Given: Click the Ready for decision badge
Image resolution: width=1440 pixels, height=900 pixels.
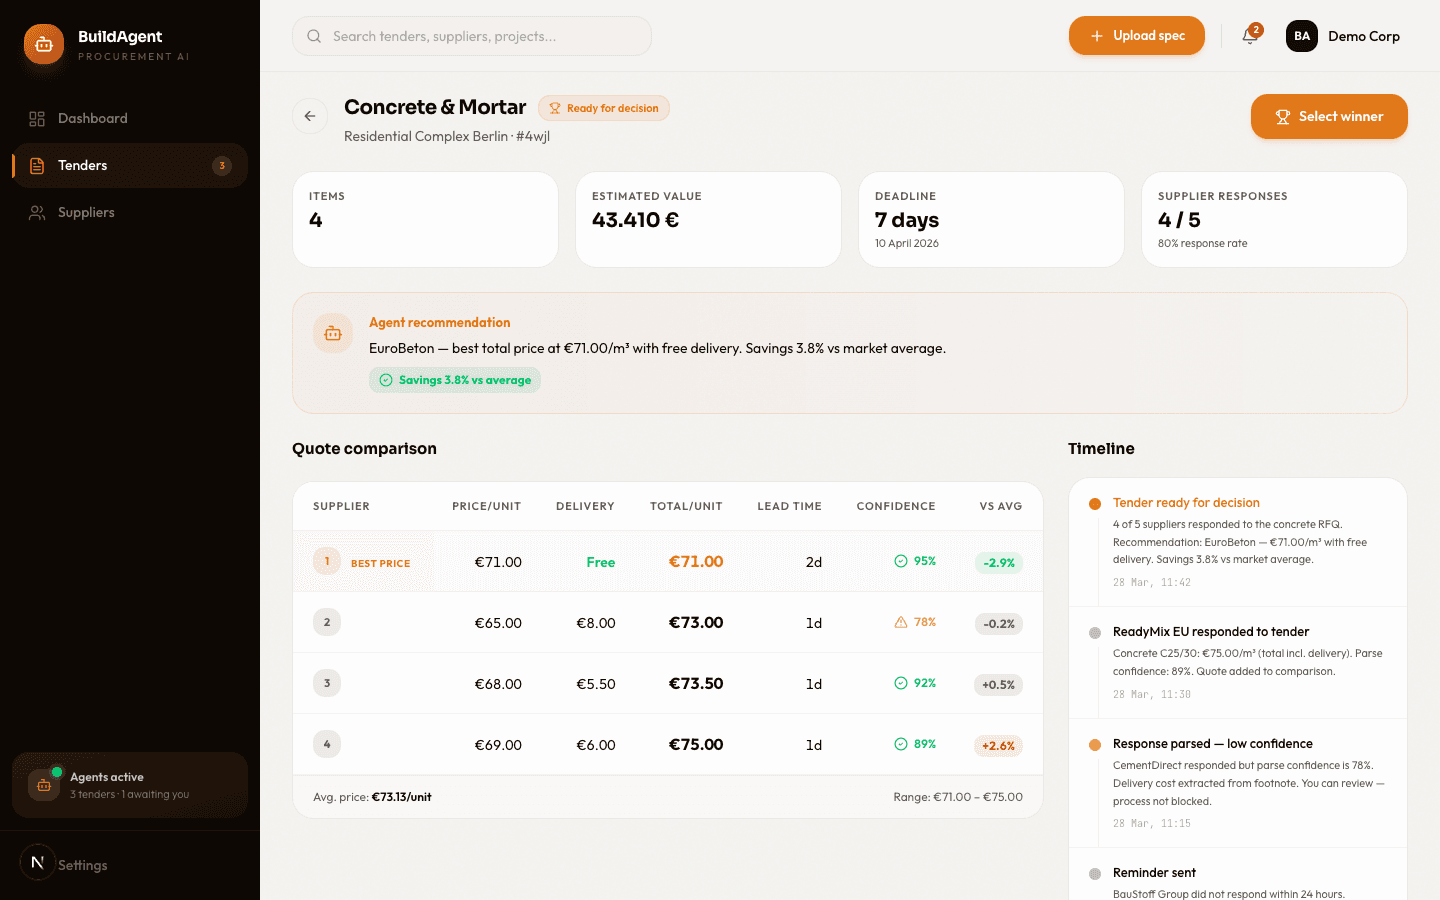Looking at the screenshot, I should [603, 107].
